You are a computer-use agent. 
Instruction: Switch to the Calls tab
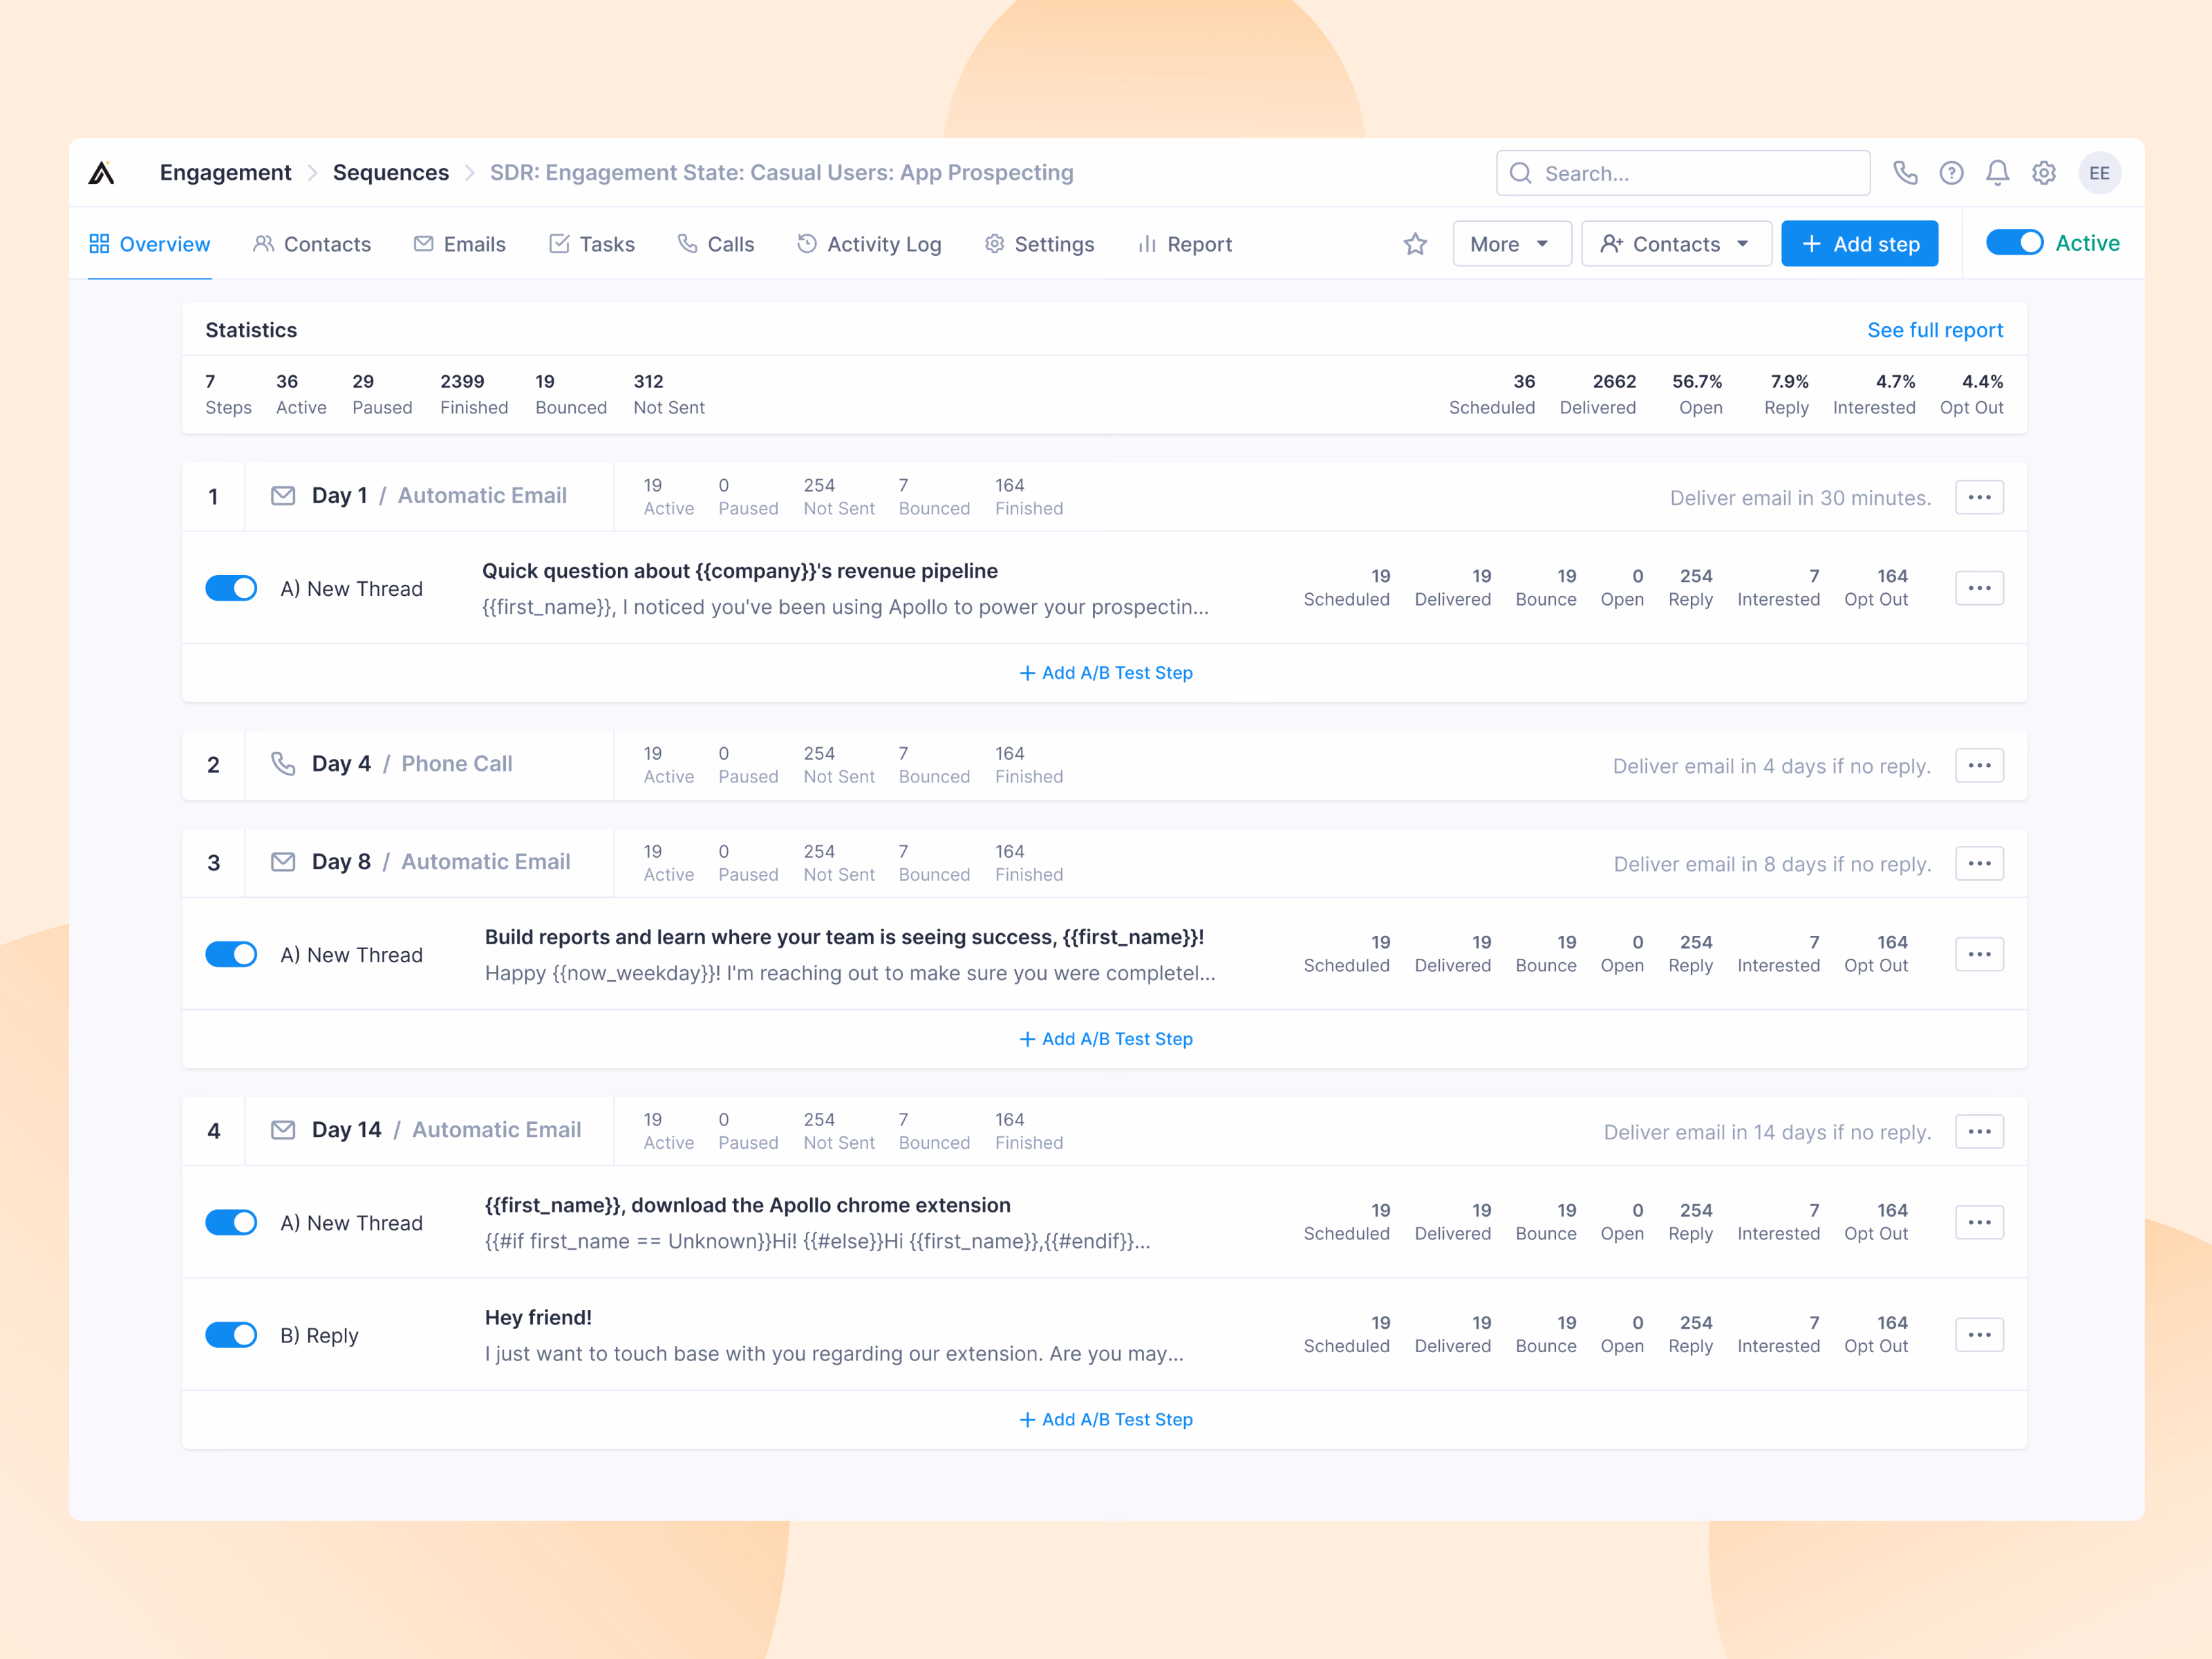tap(716, 244)
